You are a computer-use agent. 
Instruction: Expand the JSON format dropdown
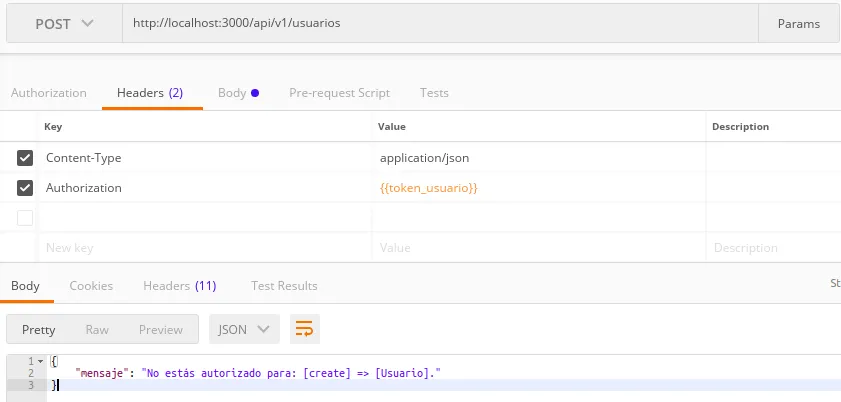[244, 329]
